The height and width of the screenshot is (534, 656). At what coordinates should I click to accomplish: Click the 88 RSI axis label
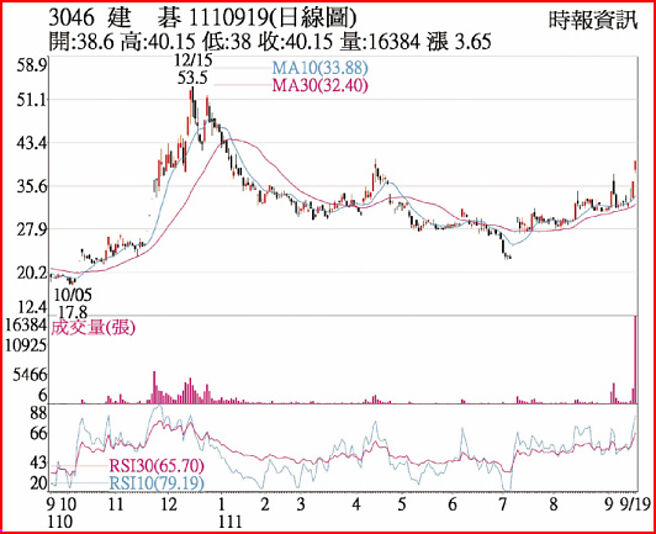(x=38, y=412)
